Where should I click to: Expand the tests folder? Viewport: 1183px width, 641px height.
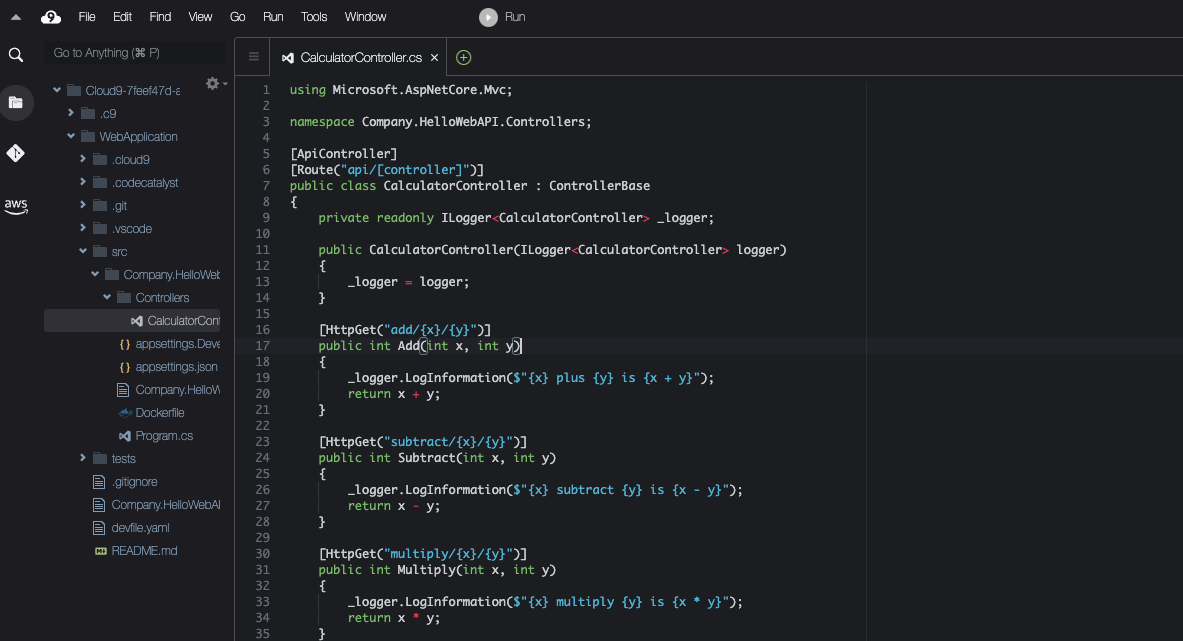click(x=82, y=458)
